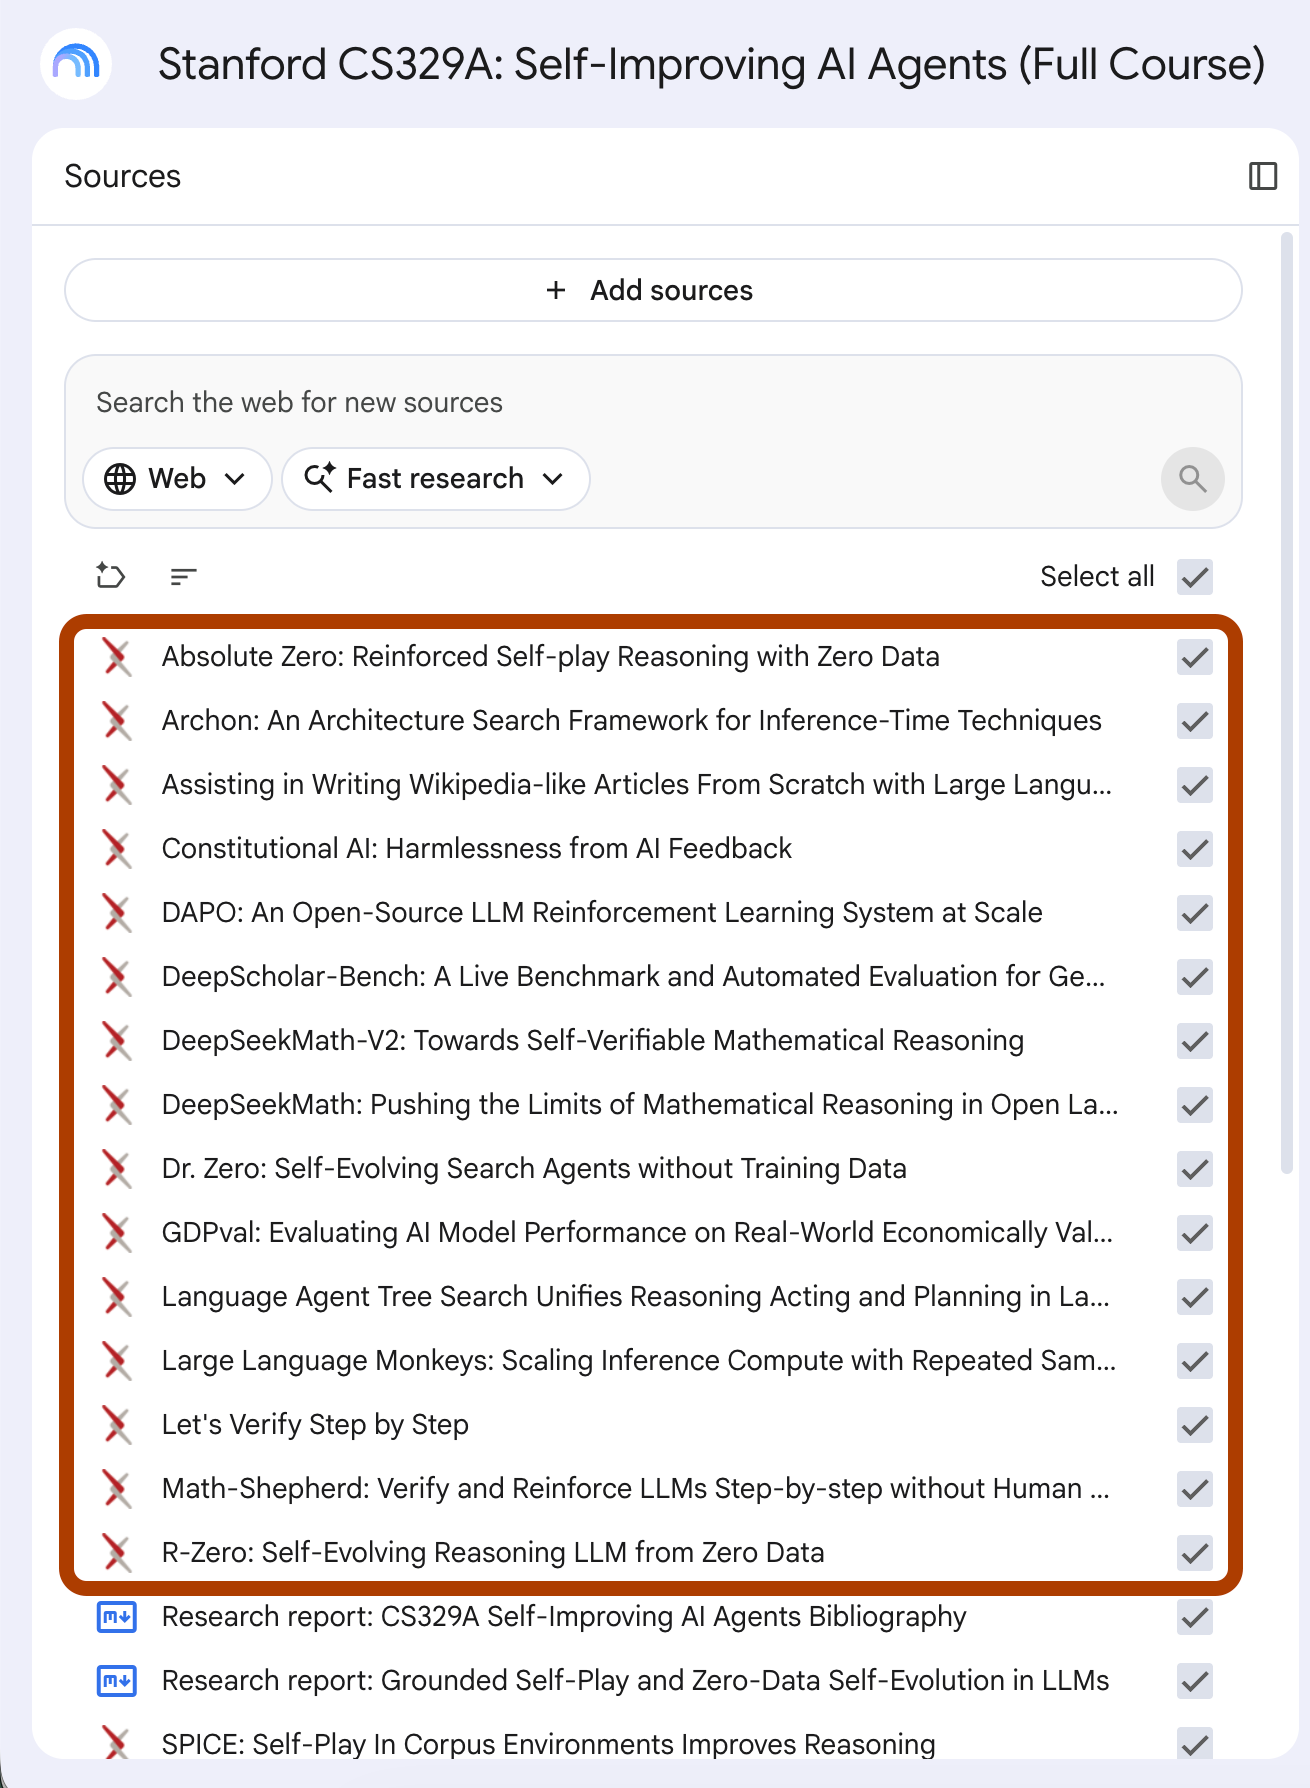This screenshot has height=1788, width=1310.
Task: Open source titled Dr. Zero: Self-Evolving Search Agents
Action: 534,1169
